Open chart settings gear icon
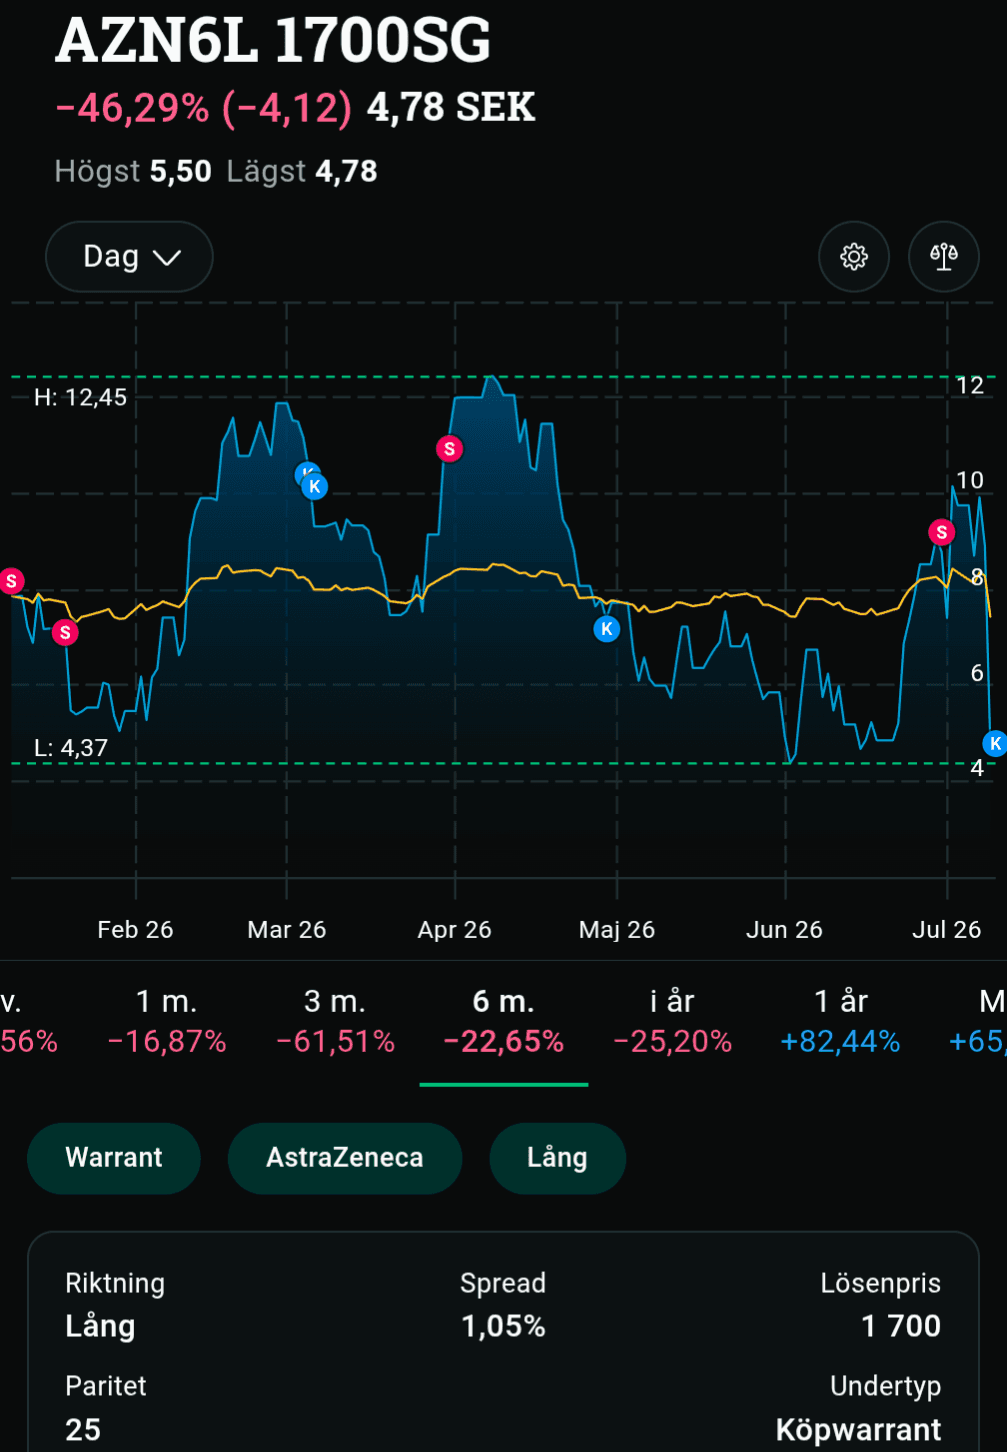1007x1452 pixels. tap(854, 257)
